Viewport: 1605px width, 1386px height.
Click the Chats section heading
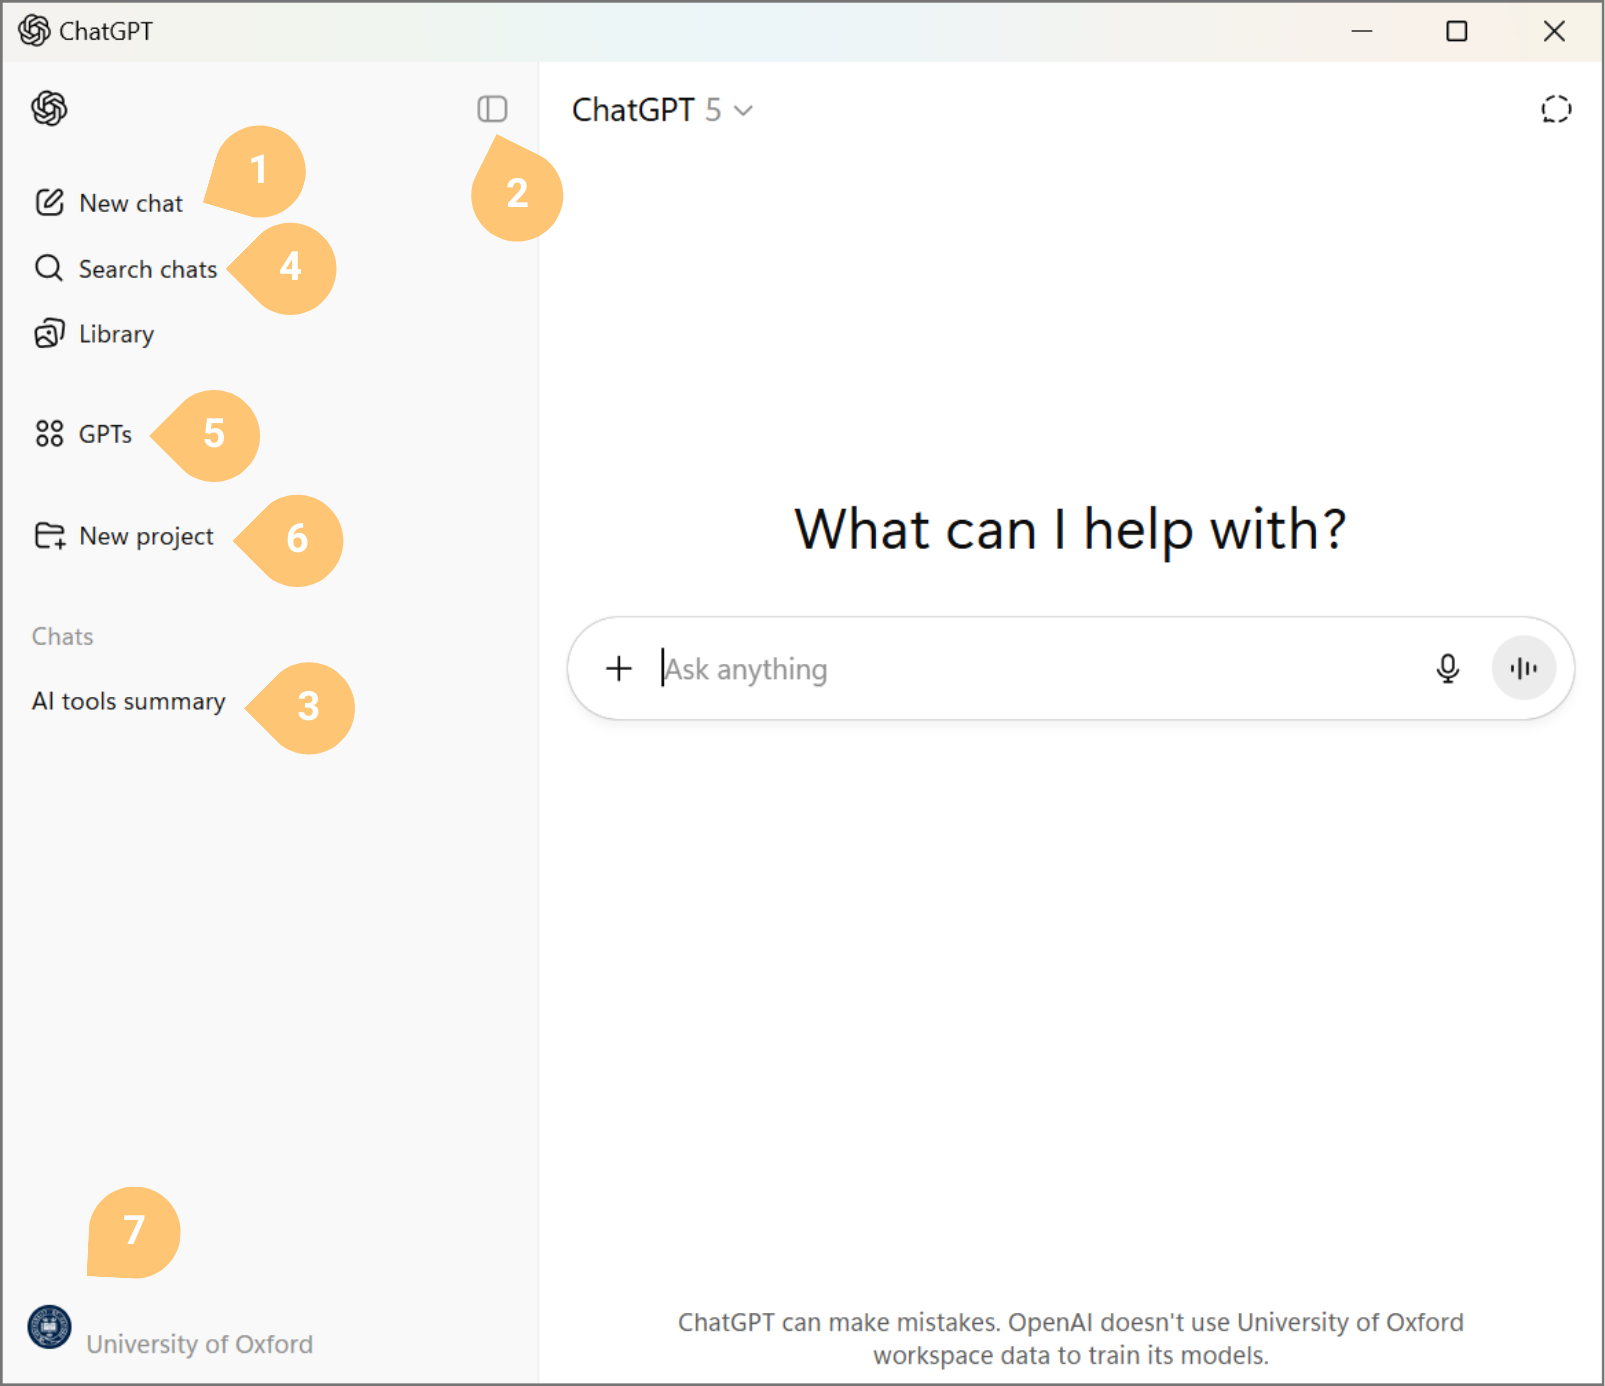pos(62,637)
